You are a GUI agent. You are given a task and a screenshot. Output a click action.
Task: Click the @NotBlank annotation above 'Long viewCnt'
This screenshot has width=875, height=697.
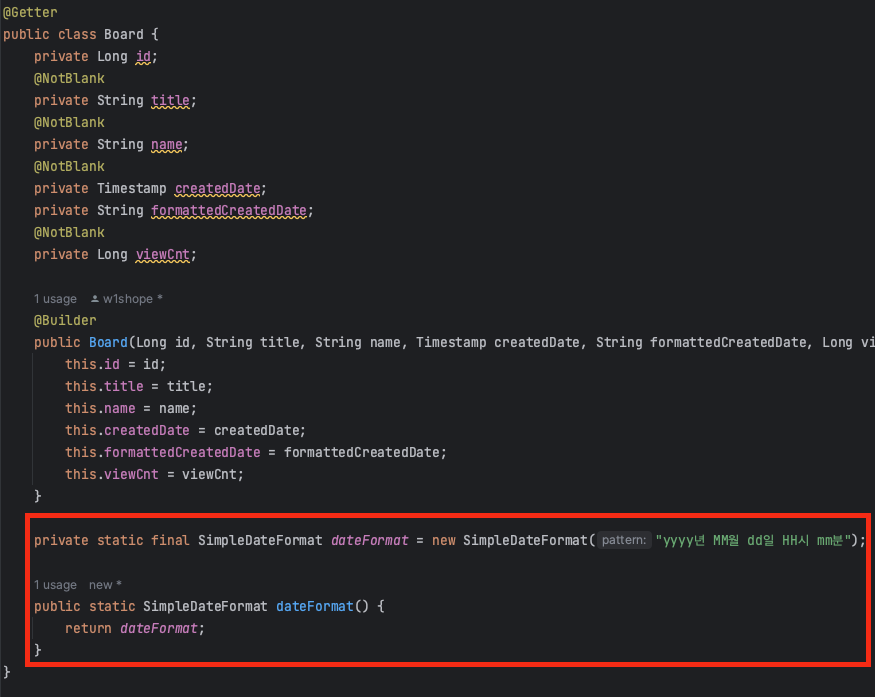[69, 233]
